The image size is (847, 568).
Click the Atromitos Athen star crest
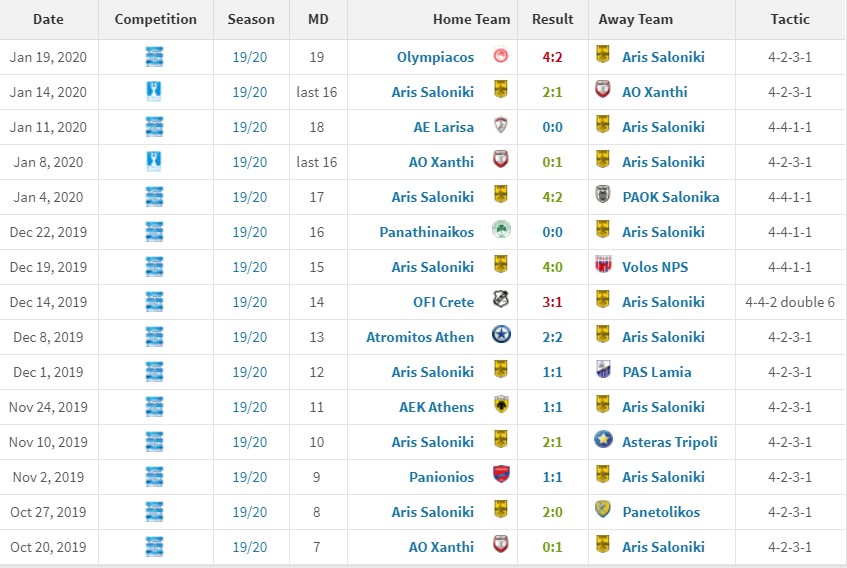point(501,335)
